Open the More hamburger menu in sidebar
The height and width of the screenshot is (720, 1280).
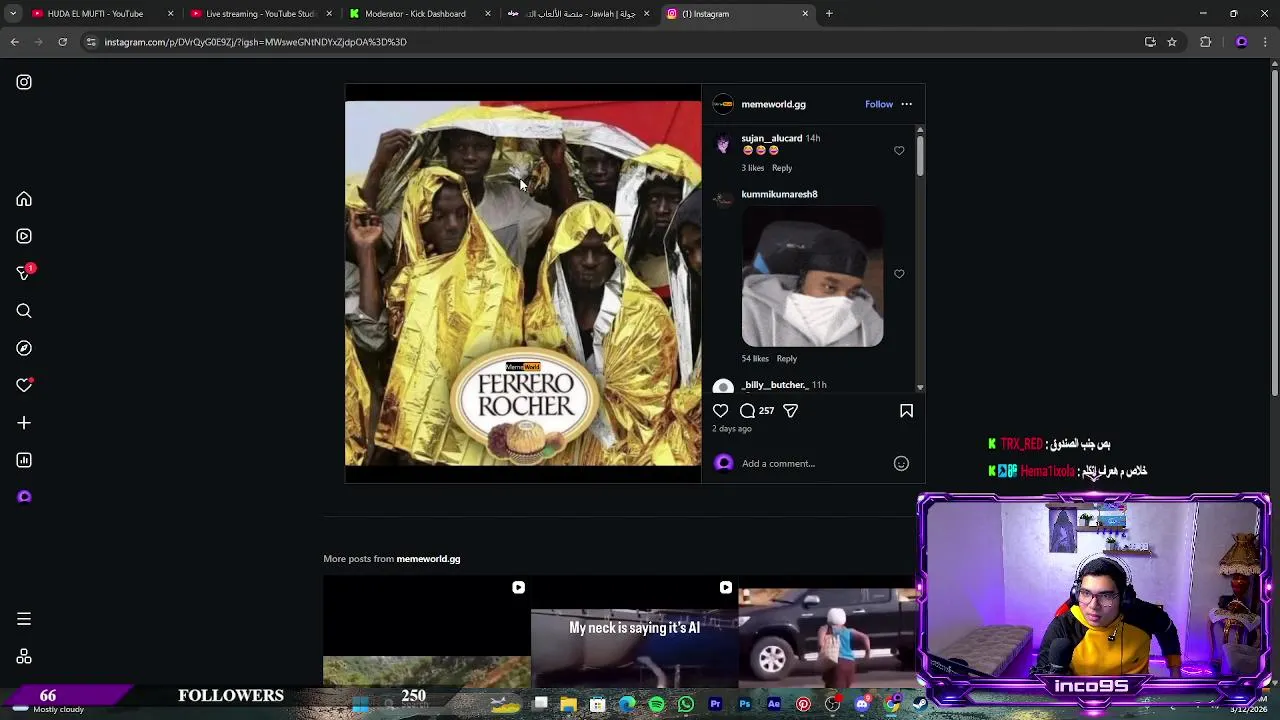(24, 619)
